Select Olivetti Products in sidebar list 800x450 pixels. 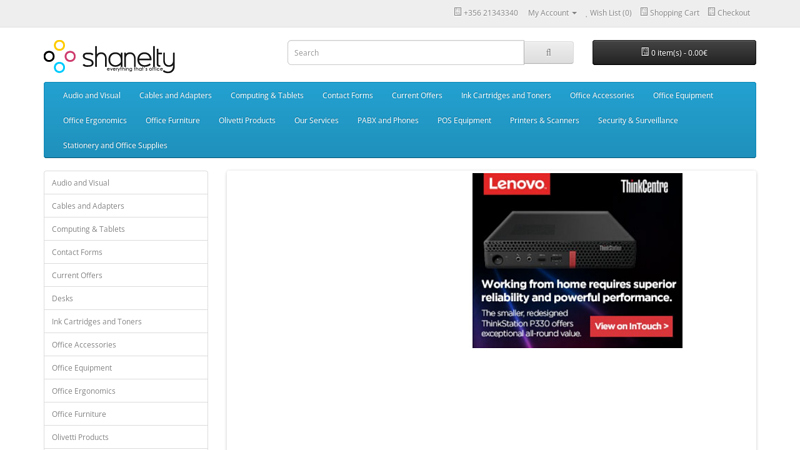[126, 437]
